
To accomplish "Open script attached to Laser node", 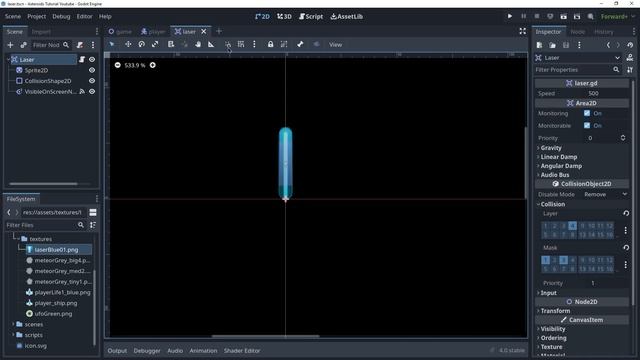I will pos(82,60).
